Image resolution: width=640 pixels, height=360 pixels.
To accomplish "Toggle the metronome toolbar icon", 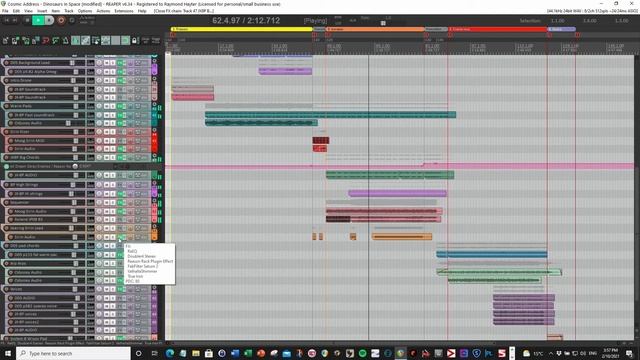I will pyautogui.click(x=65, y=40).
